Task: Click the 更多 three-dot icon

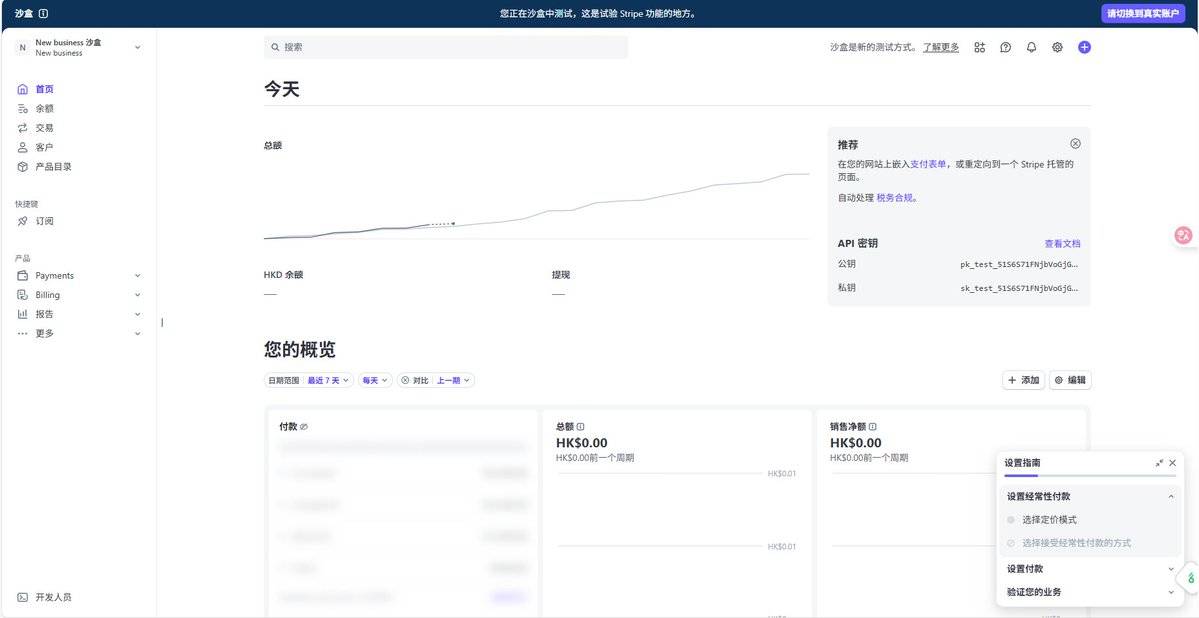Action: pyautogui.click(x=22, y=333)
